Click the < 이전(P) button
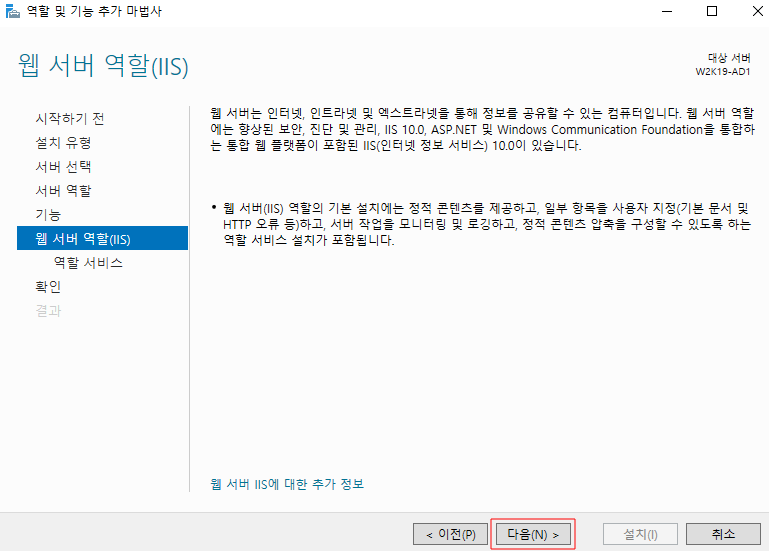The width and height of the screenshot is (769, 551). (451, 534)
